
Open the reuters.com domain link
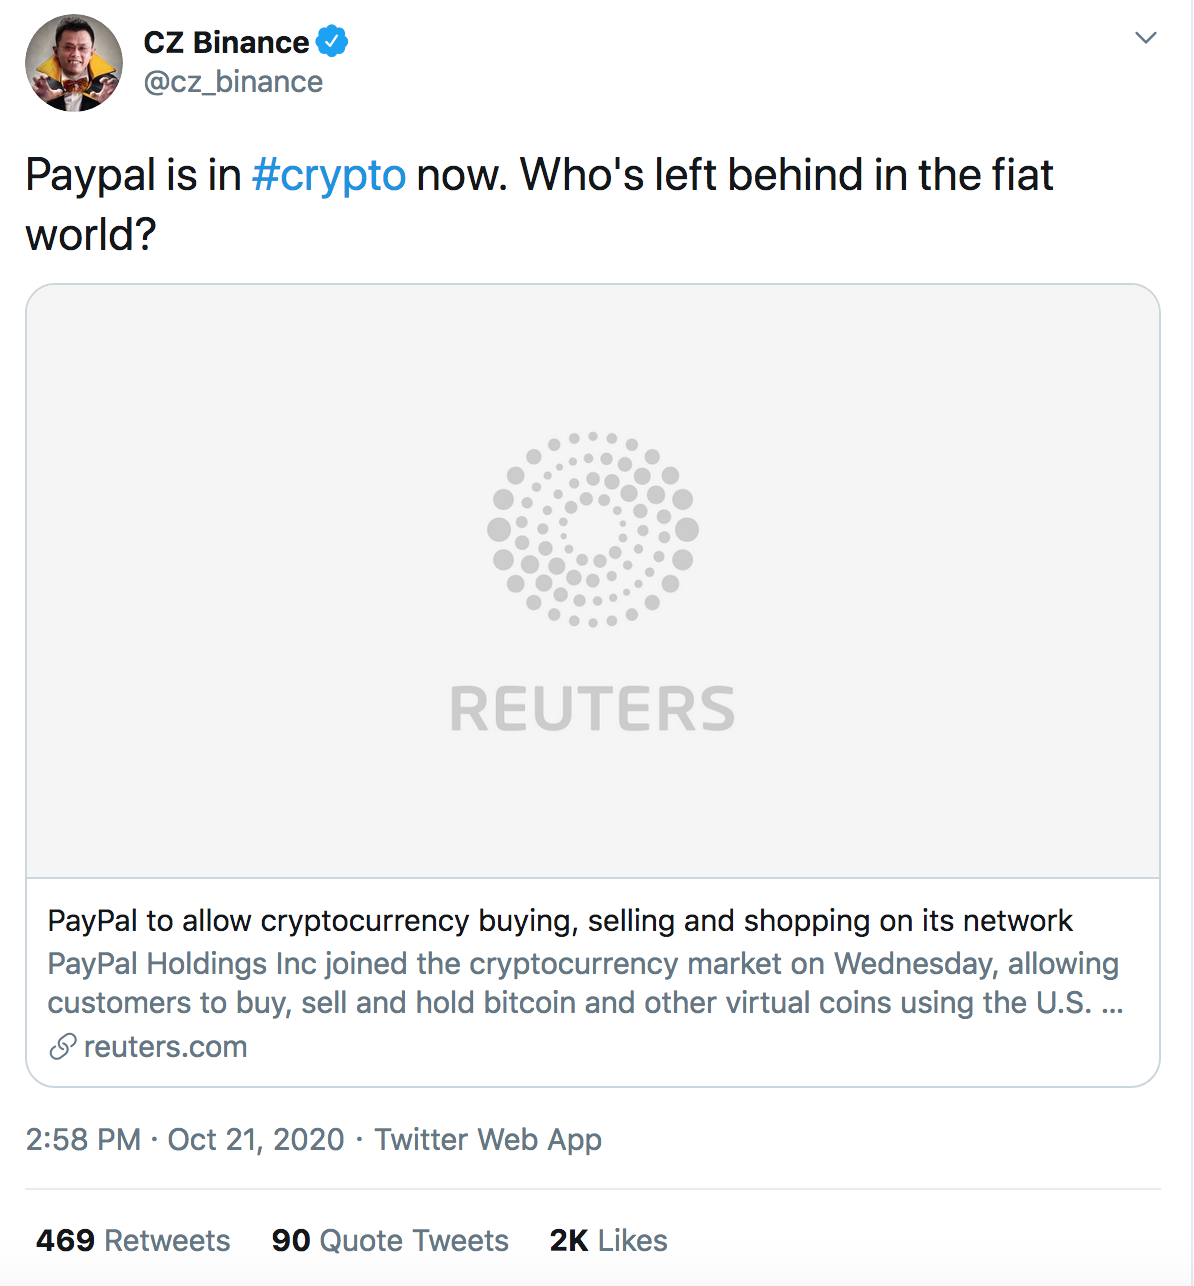pyautogui.click(x=165, y=1047)
